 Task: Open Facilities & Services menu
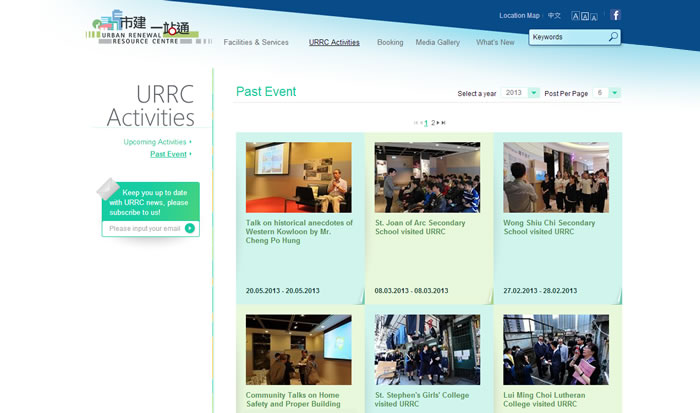(x=256, y=43)
